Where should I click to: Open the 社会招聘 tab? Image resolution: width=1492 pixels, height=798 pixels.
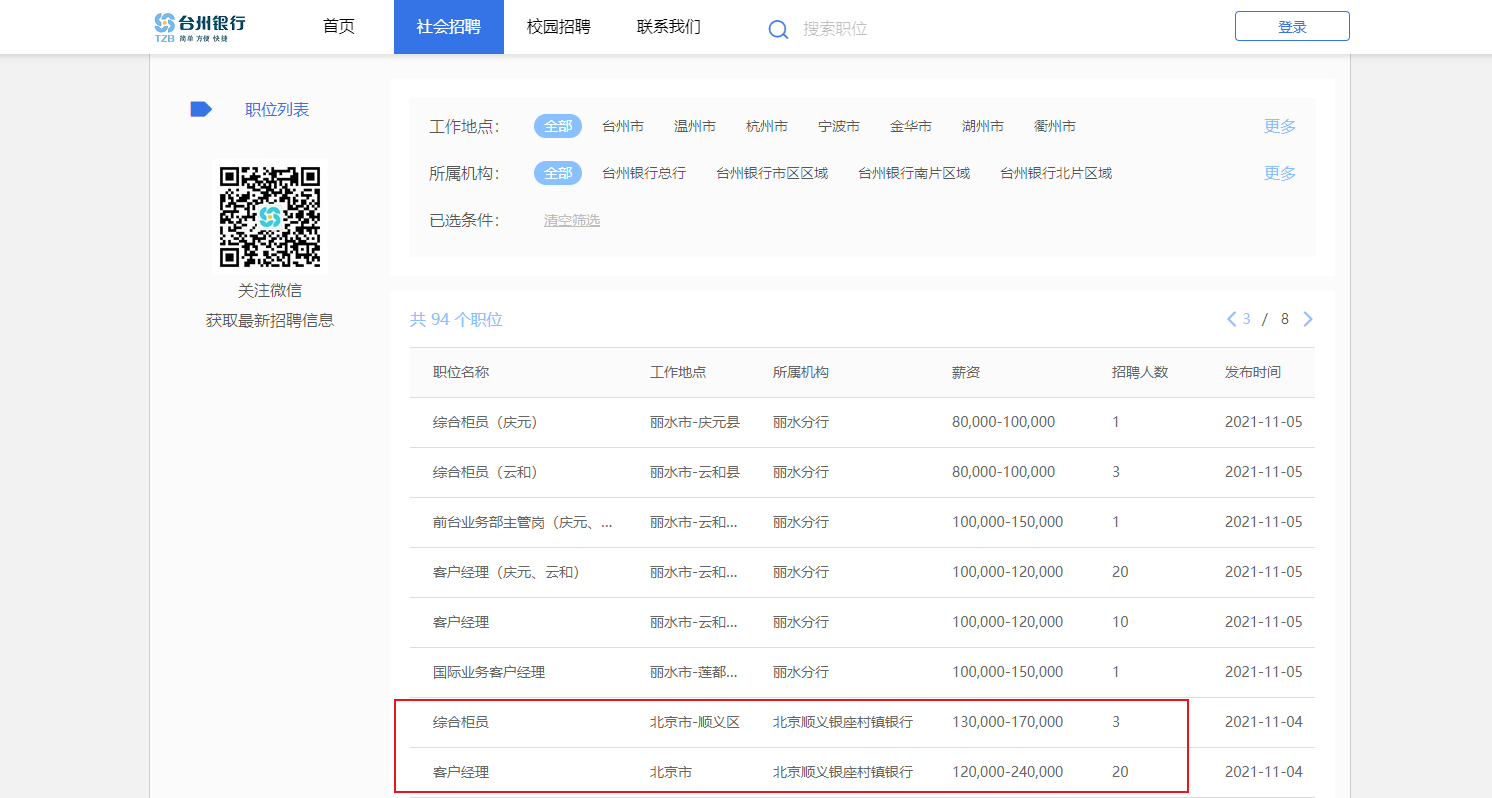(448, 27)
